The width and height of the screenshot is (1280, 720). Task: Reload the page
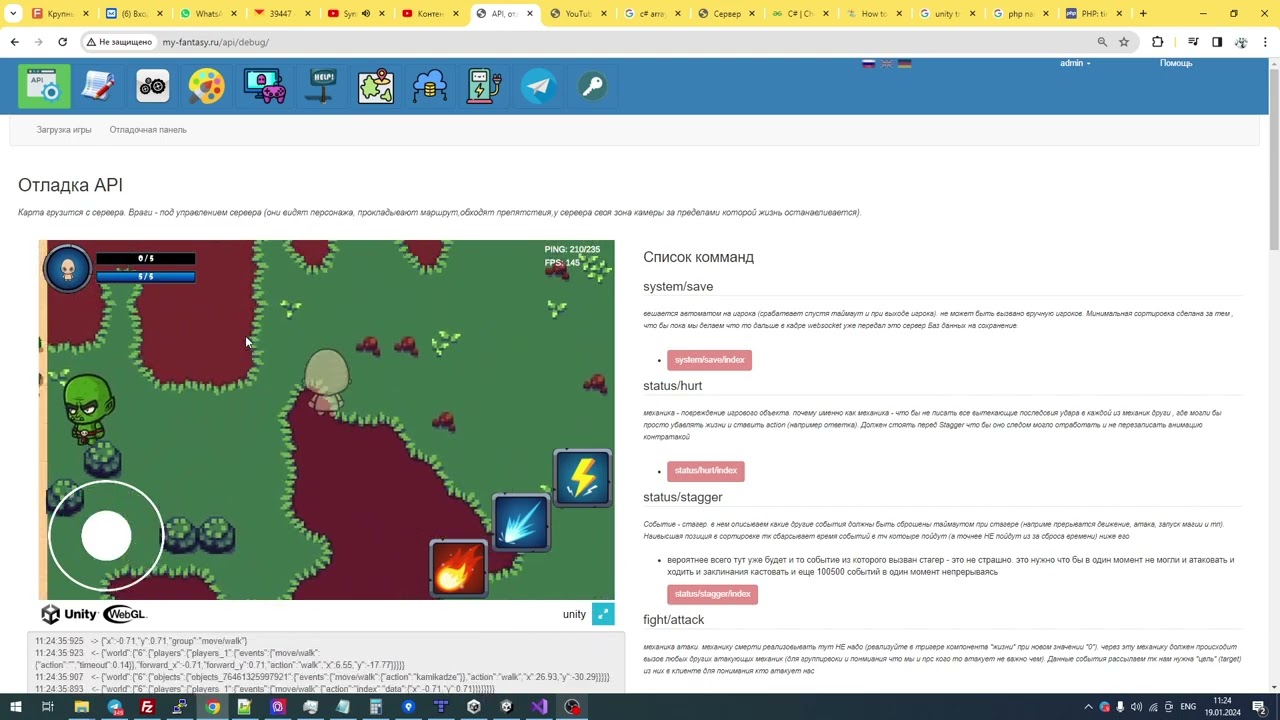[x=62, y=42]
